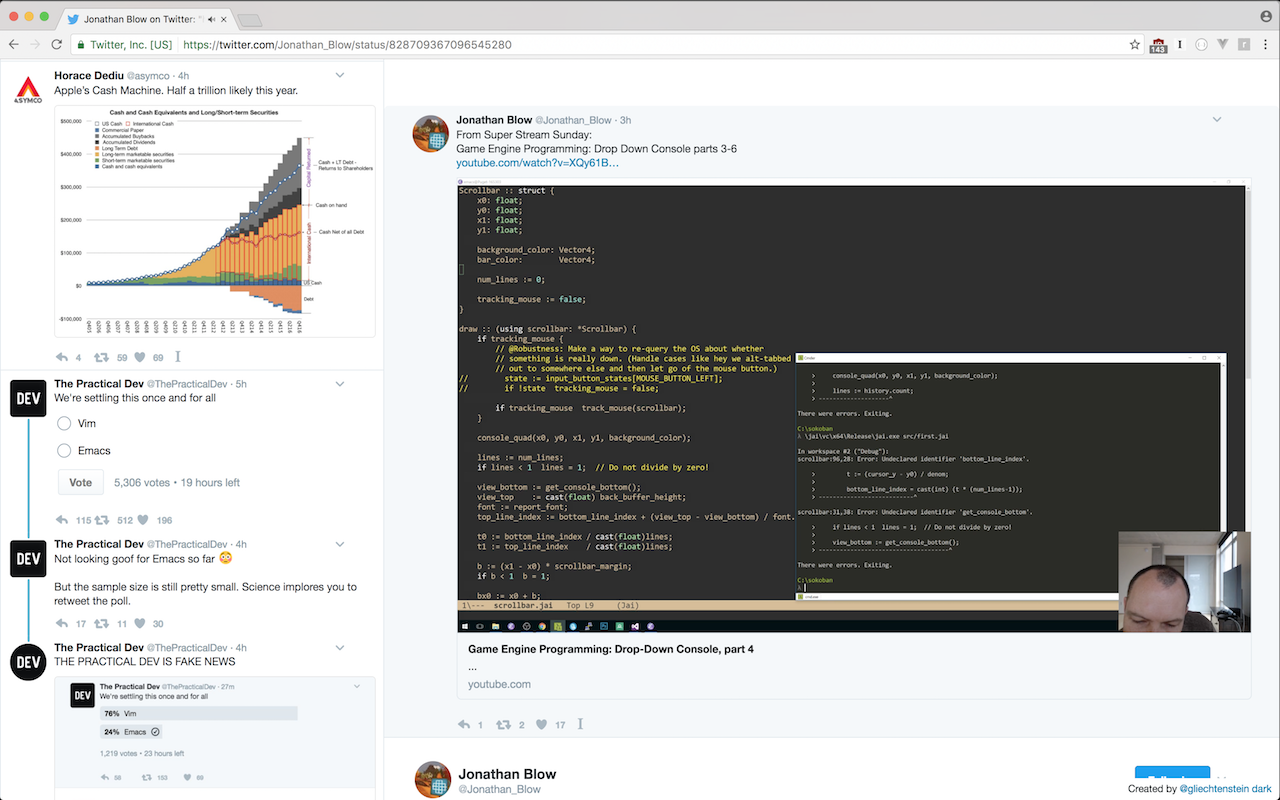Open Jonathan Blow avatar in bottom profile
Image resolution: width=1280 pixels, height=800 pixels.
tap(433, 780)
